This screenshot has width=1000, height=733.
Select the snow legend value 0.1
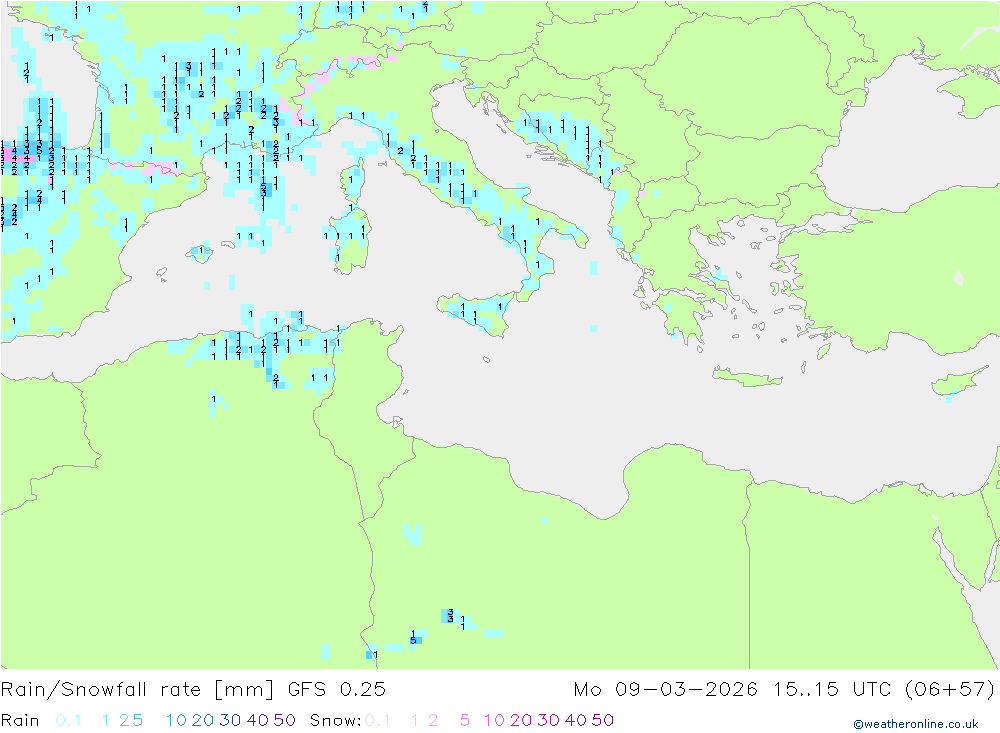click(378, 720)
